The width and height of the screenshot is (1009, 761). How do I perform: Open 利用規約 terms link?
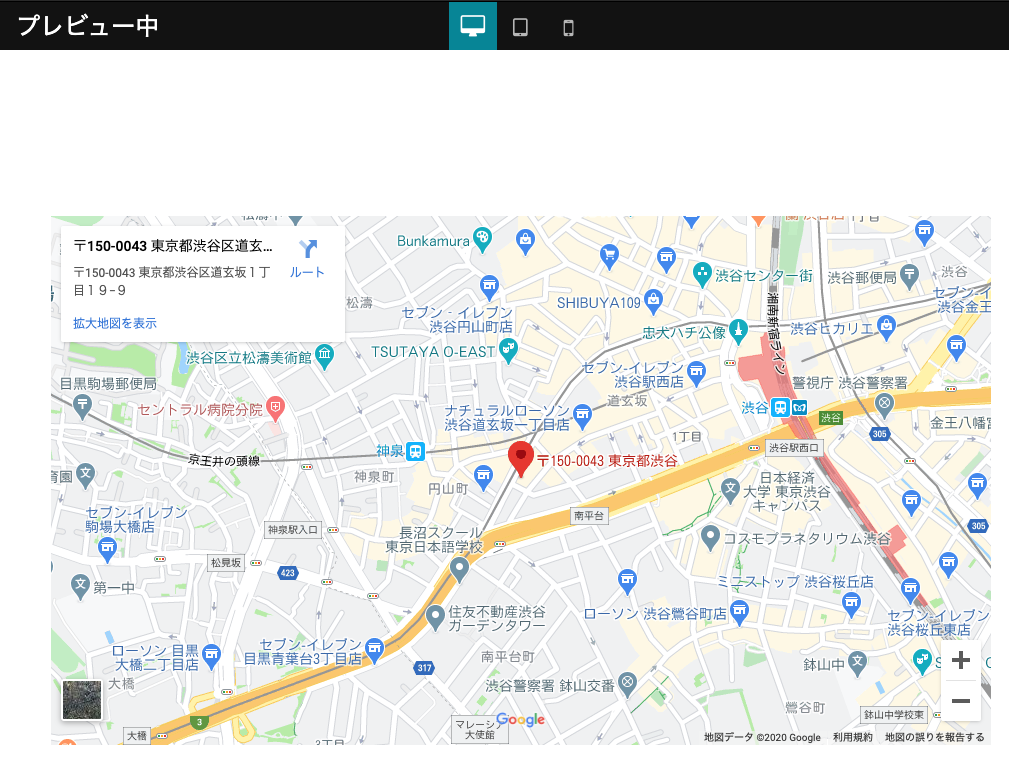click(853, 737)
